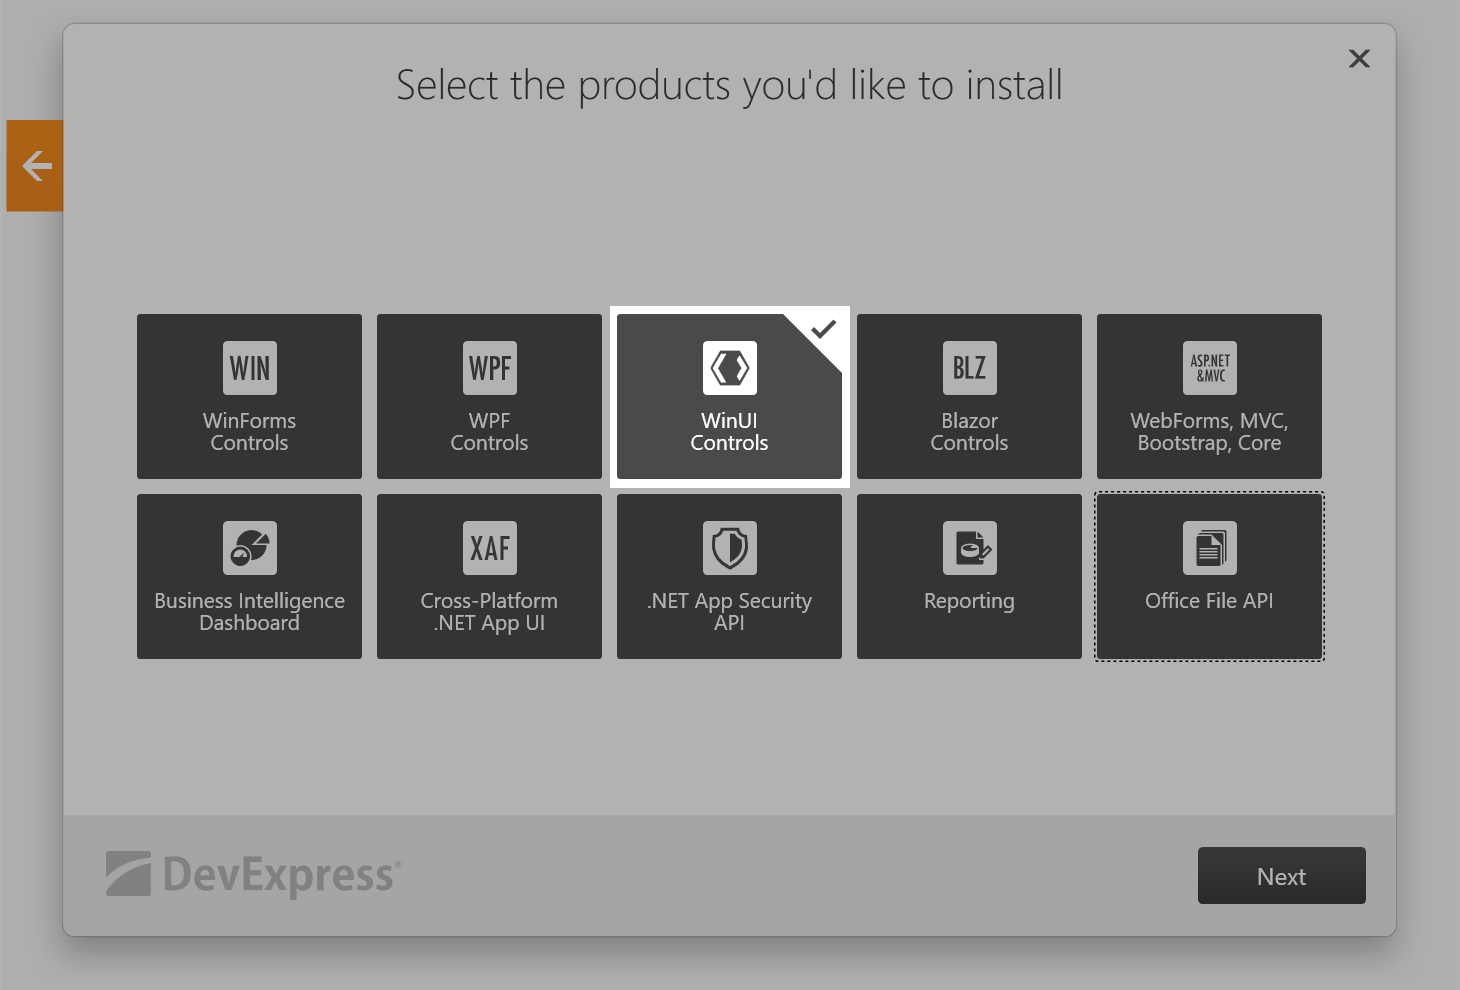Click the Next button
The image size is (1460, 990).
[1282, 876]
